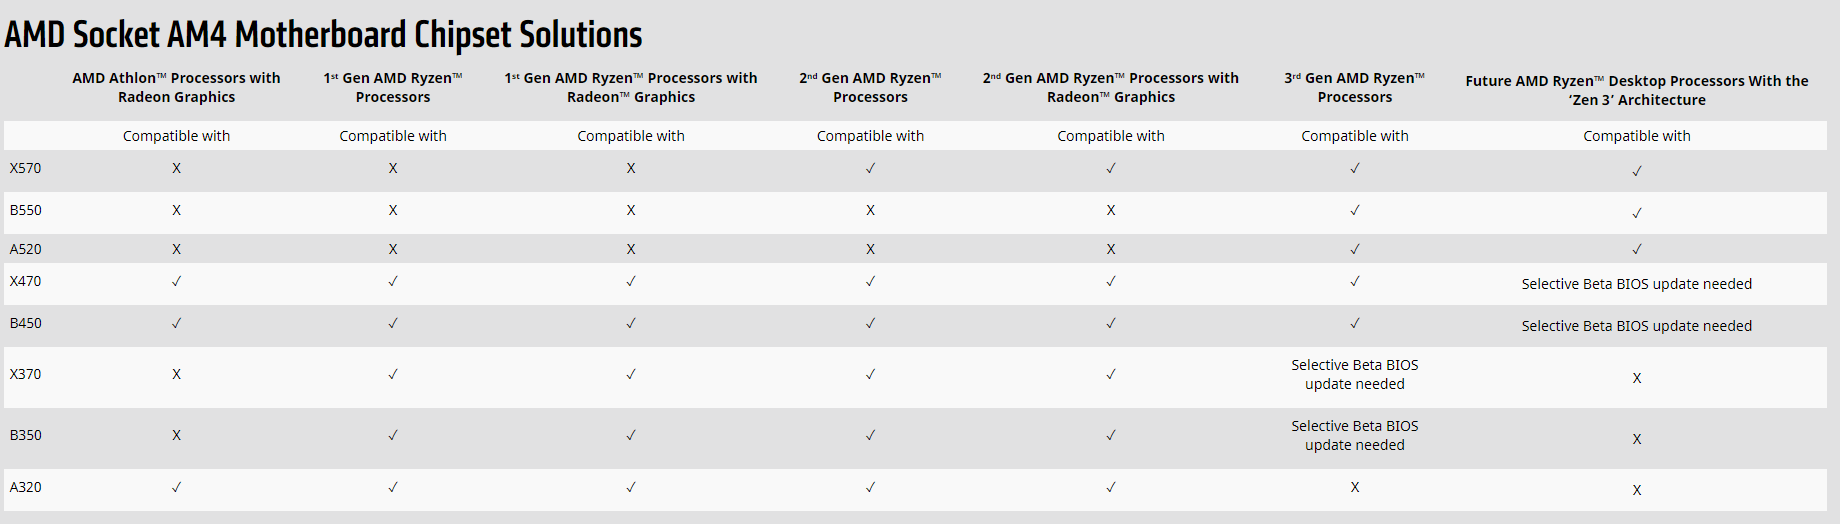The height and width of the screenshot is (524, 1840).
Task: Click 'Compatible with' under 2nd Gen AMD Ryzen Processors
Action: click(870, 136)
